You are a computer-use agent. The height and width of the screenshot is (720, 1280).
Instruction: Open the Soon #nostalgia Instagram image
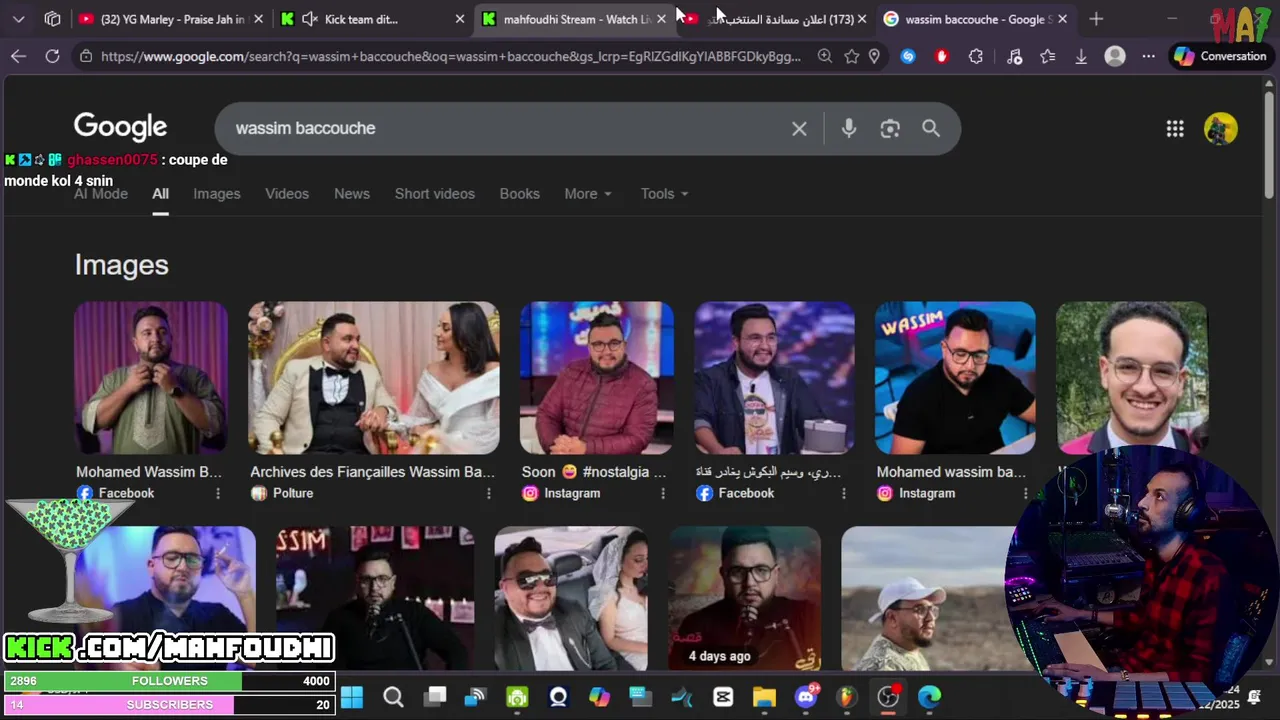click(597, 378)
